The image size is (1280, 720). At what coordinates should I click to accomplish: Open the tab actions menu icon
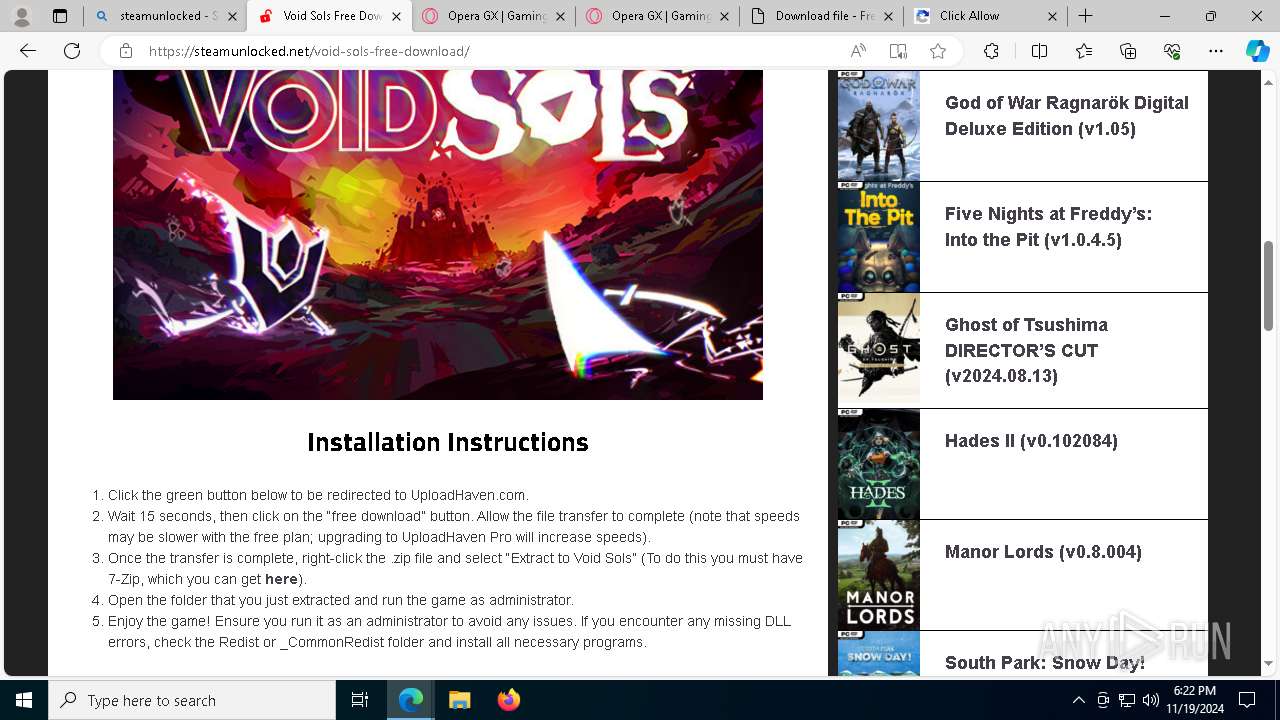[x=60, y=16]
